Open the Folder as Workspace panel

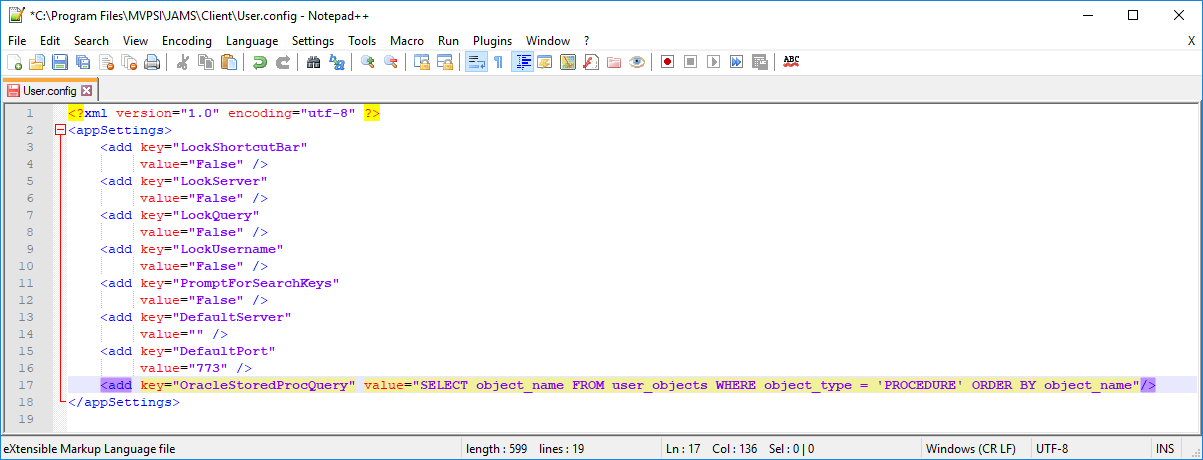coord(614,62)
